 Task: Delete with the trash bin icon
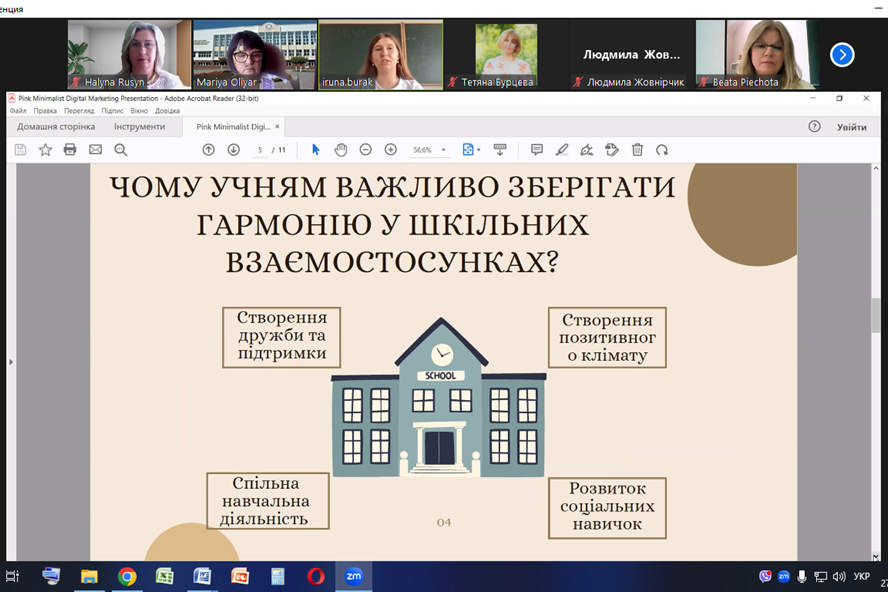[637, 150]
